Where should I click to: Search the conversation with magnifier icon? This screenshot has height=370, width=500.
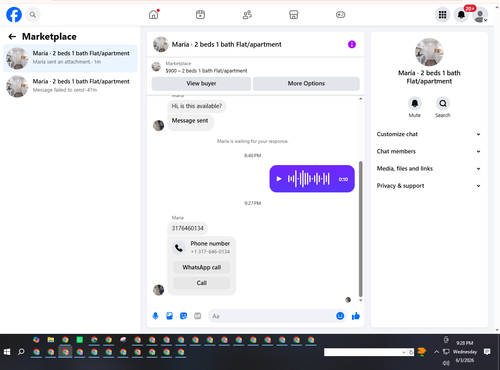pos(443,104)
